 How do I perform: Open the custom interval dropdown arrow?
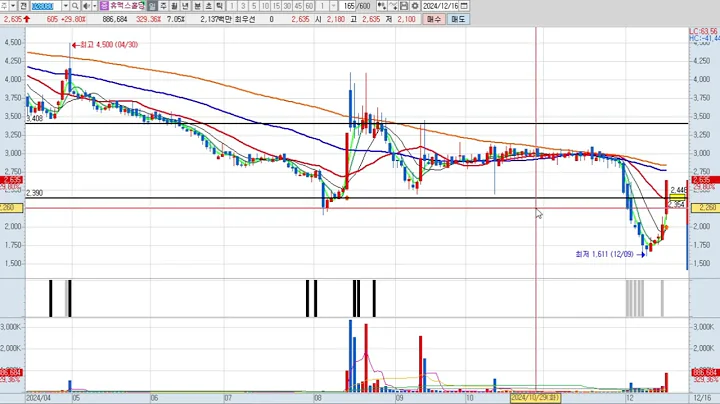(x=333, y=6)
